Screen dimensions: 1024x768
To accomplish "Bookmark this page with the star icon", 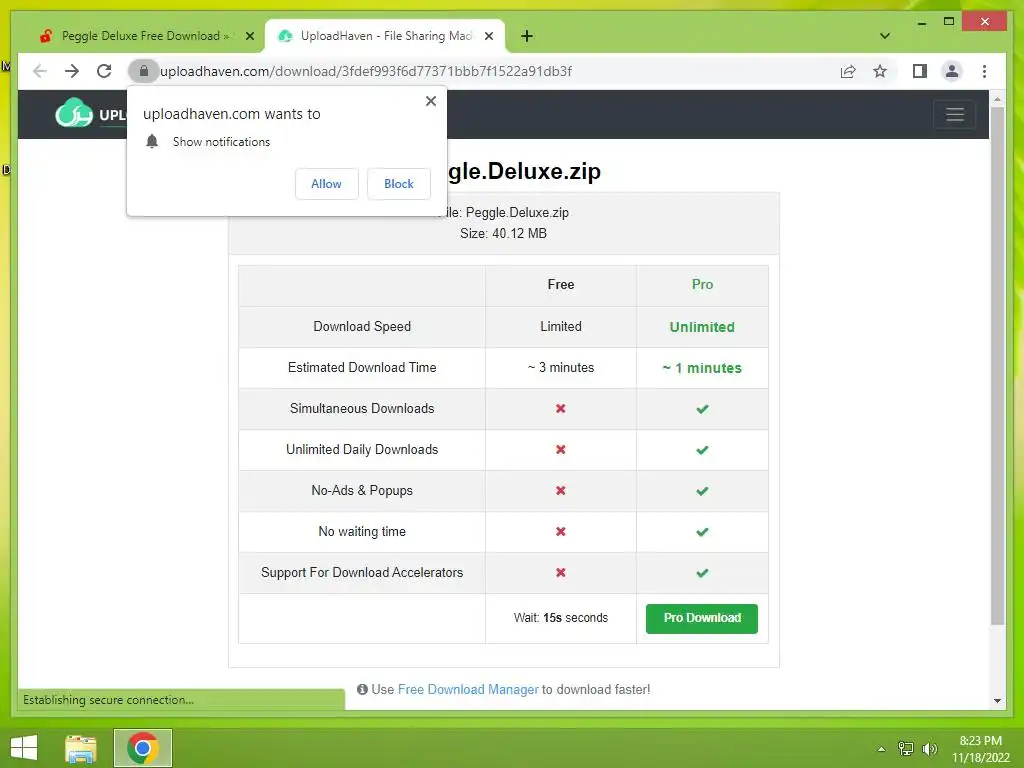I will [x=880, y=71].
